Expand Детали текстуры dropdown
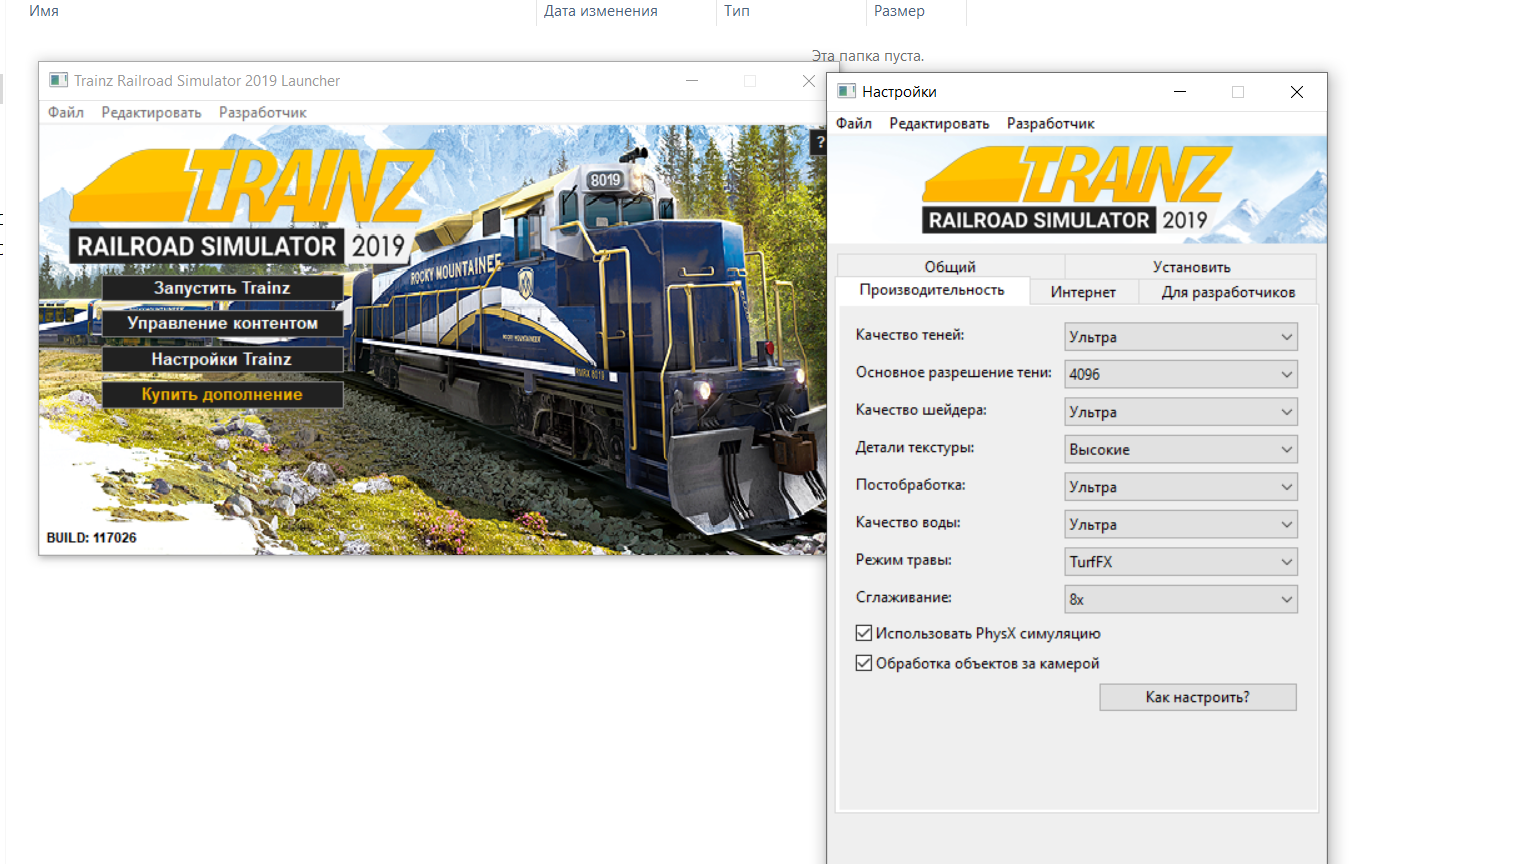1536x864 pixels. click(1181, 449)
